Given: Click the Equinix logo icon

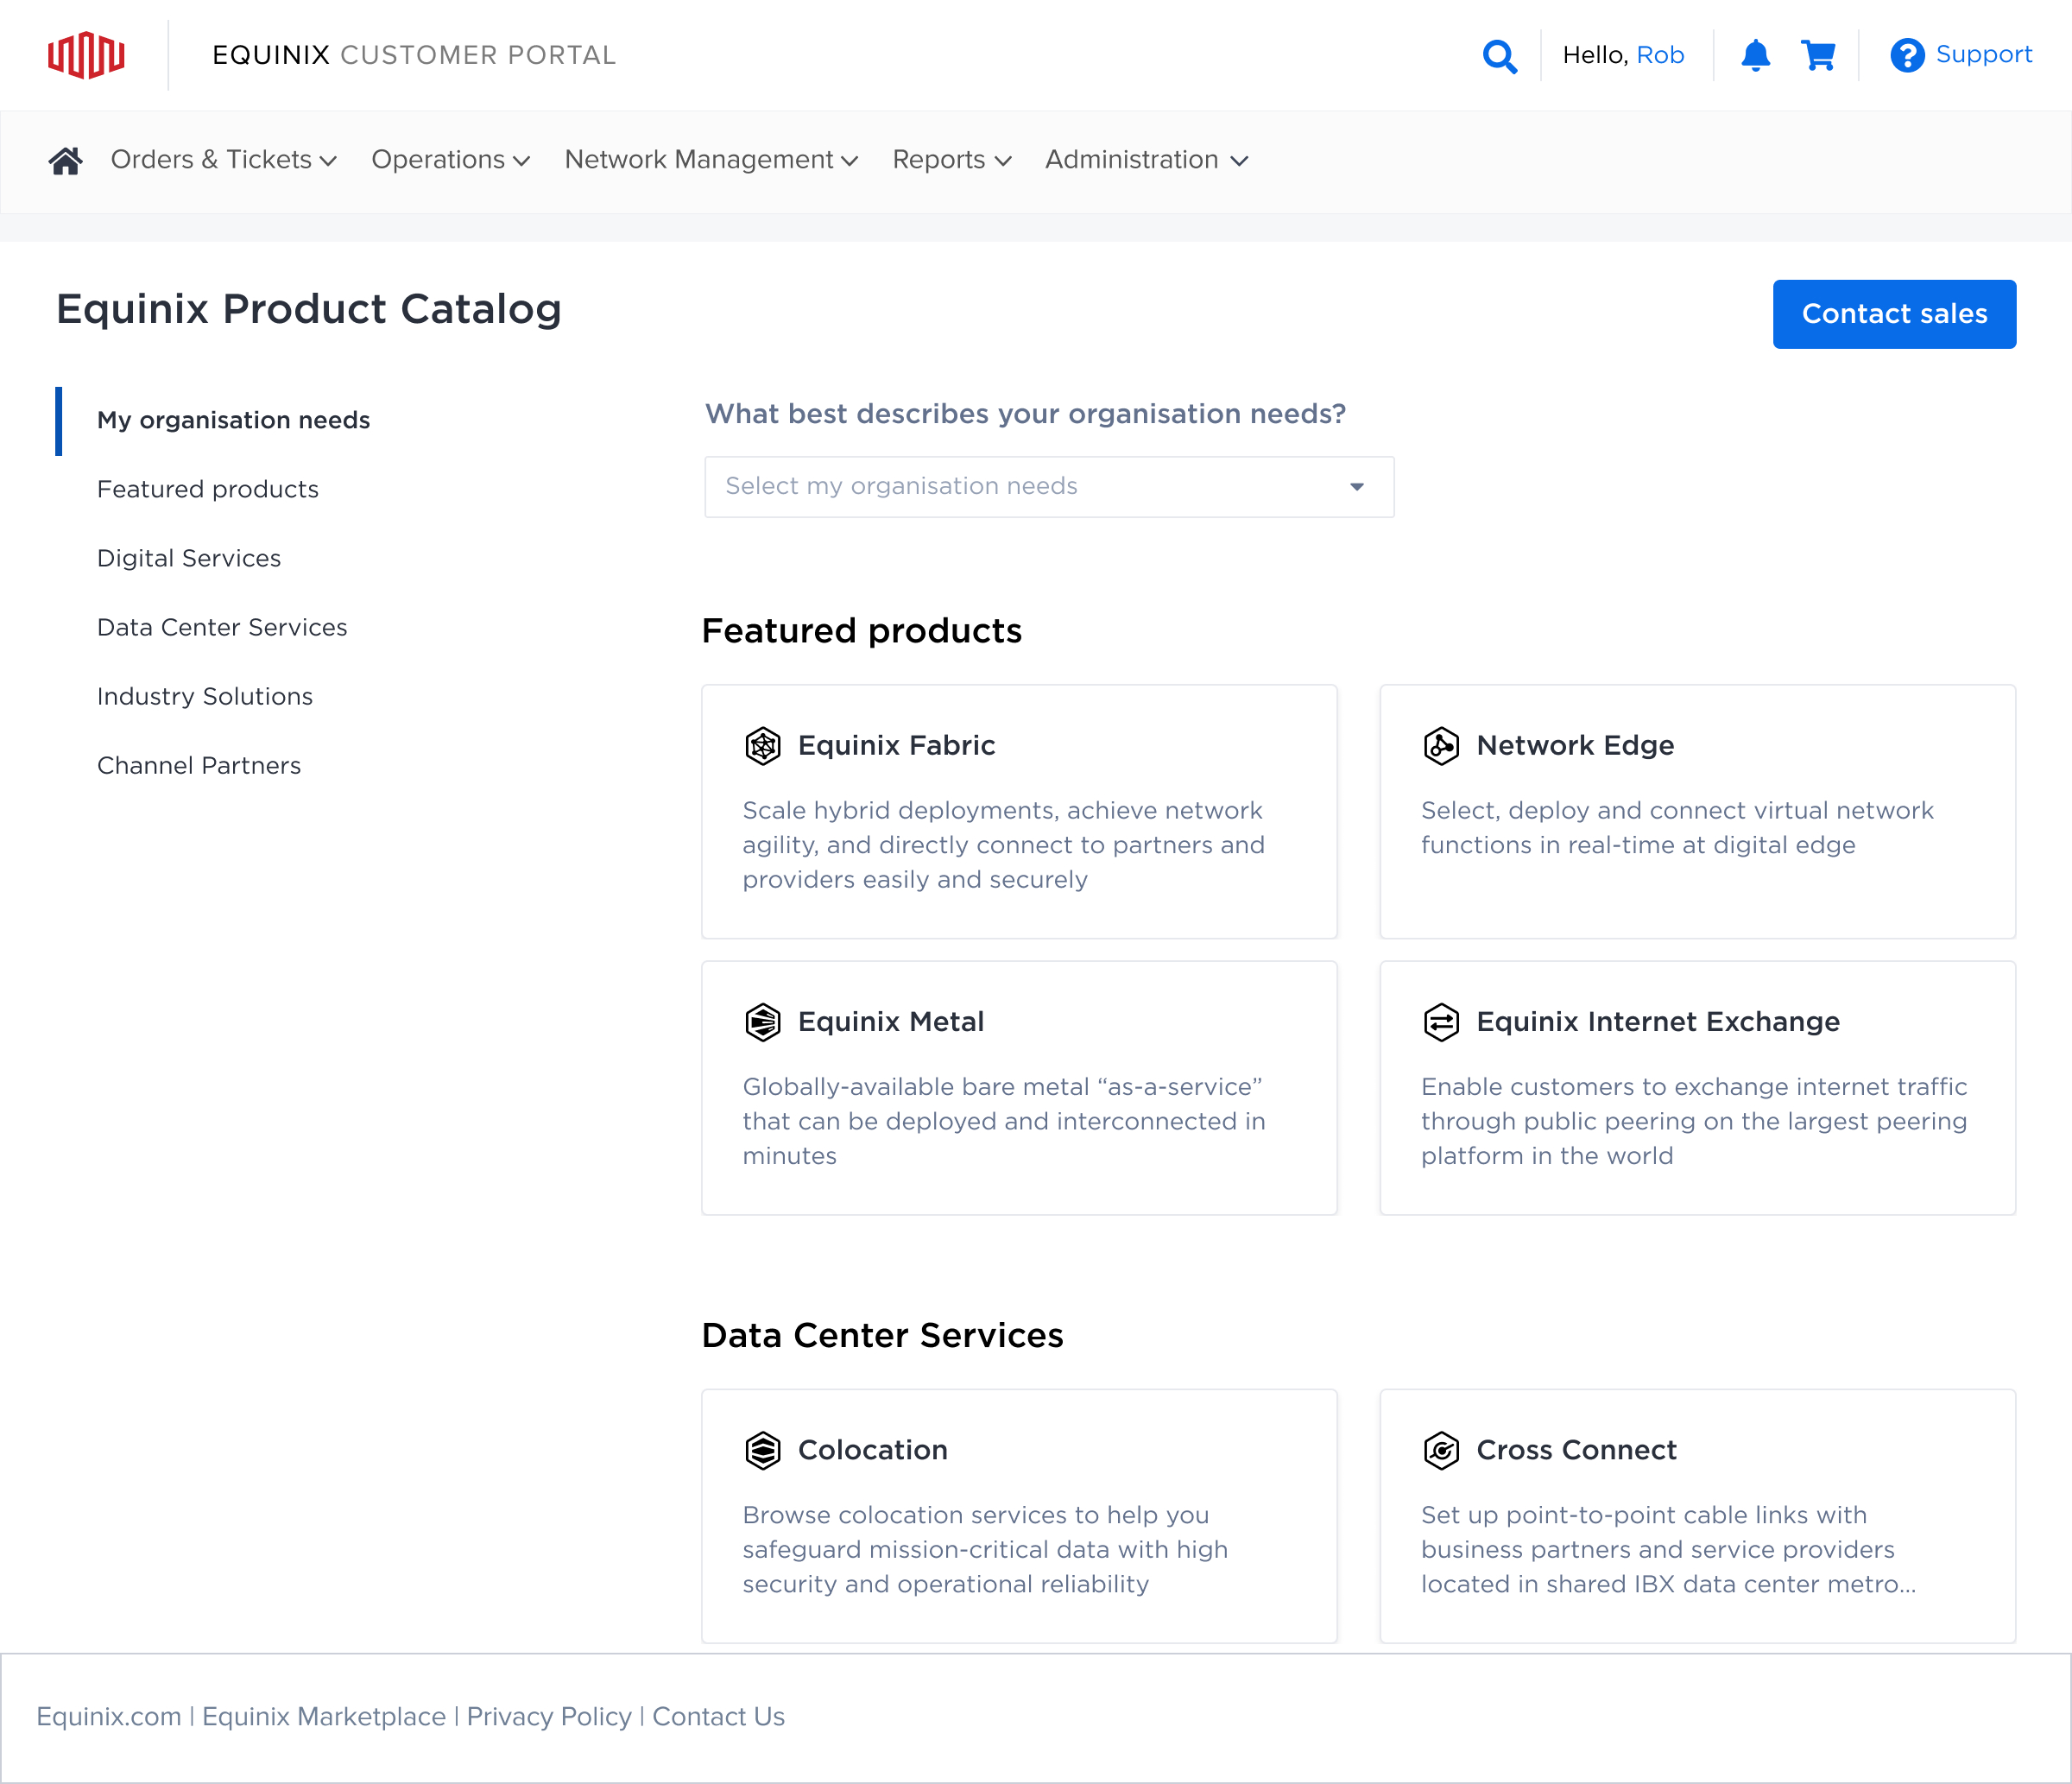Looking at the screenshot, I should [86, 55].
